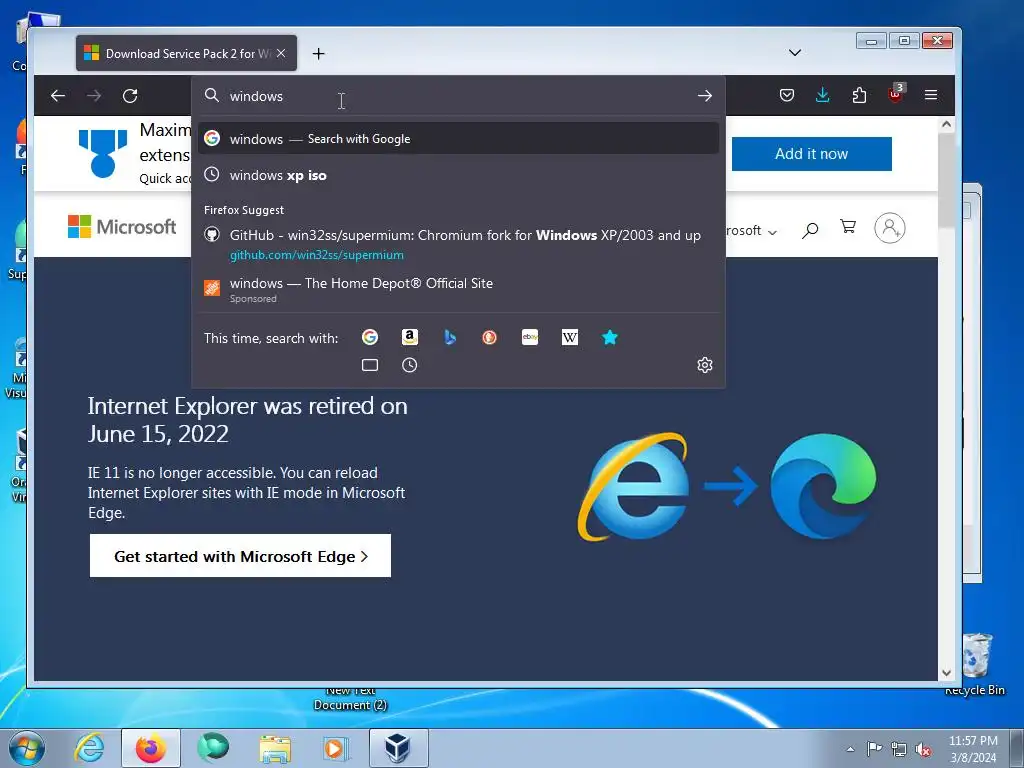
Task: Open the Firefox hamburger menu
Action: coord(931,95)
